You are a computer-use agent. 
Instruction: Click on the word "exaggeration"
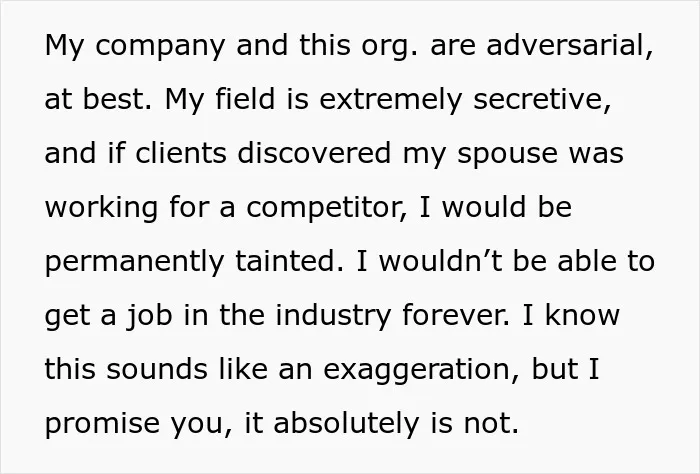coord(416,371)
